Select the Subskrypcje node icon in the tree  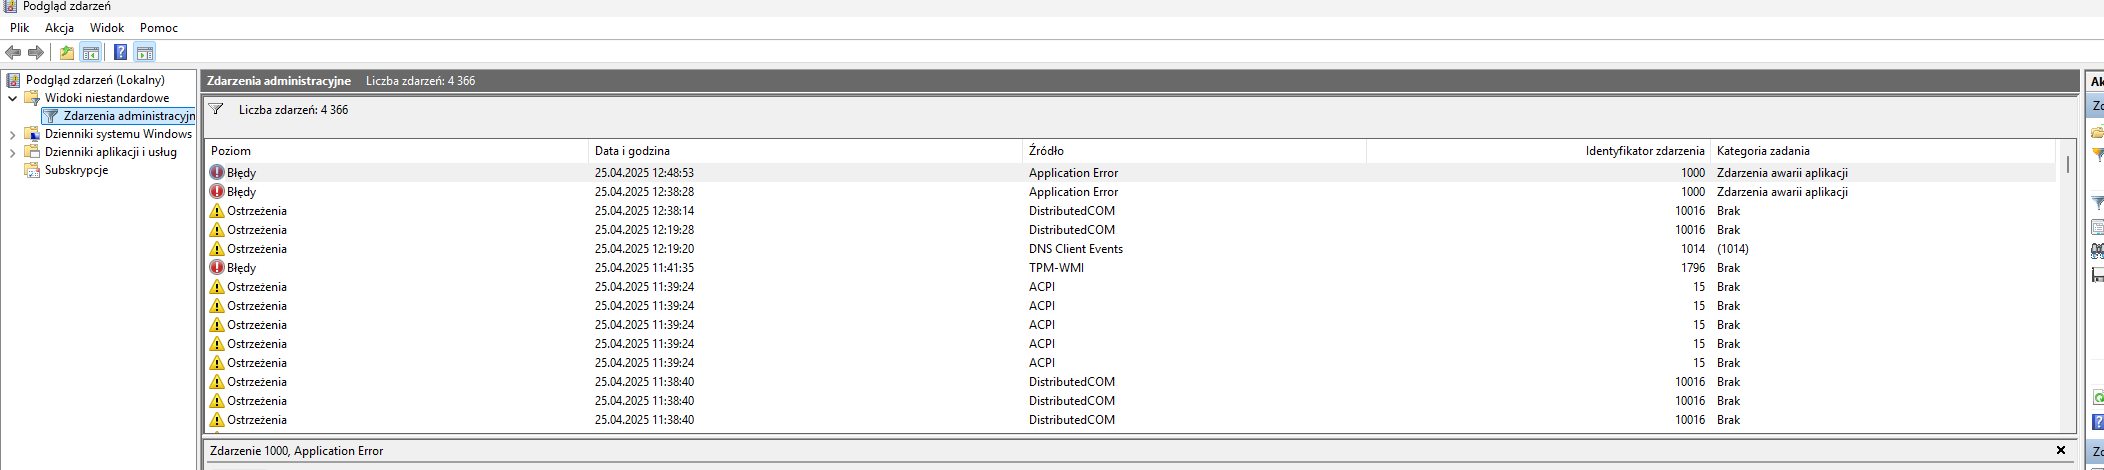pos(32,170)
